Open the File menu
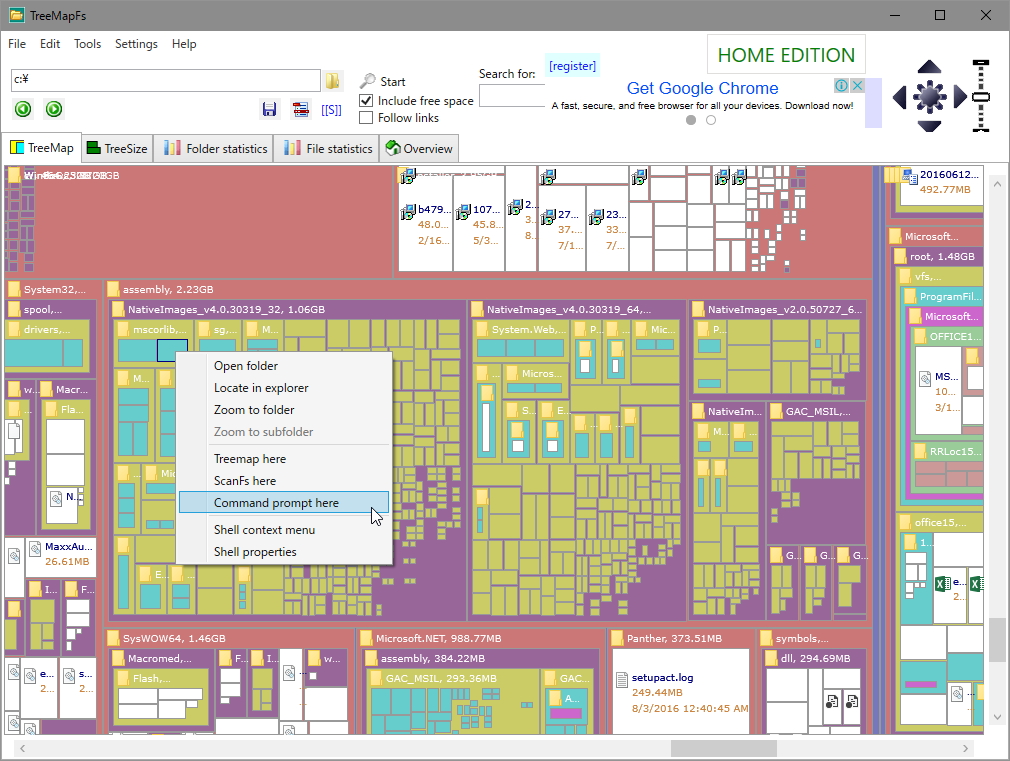This screenshot has height=761, width=1010. [17, 44]
